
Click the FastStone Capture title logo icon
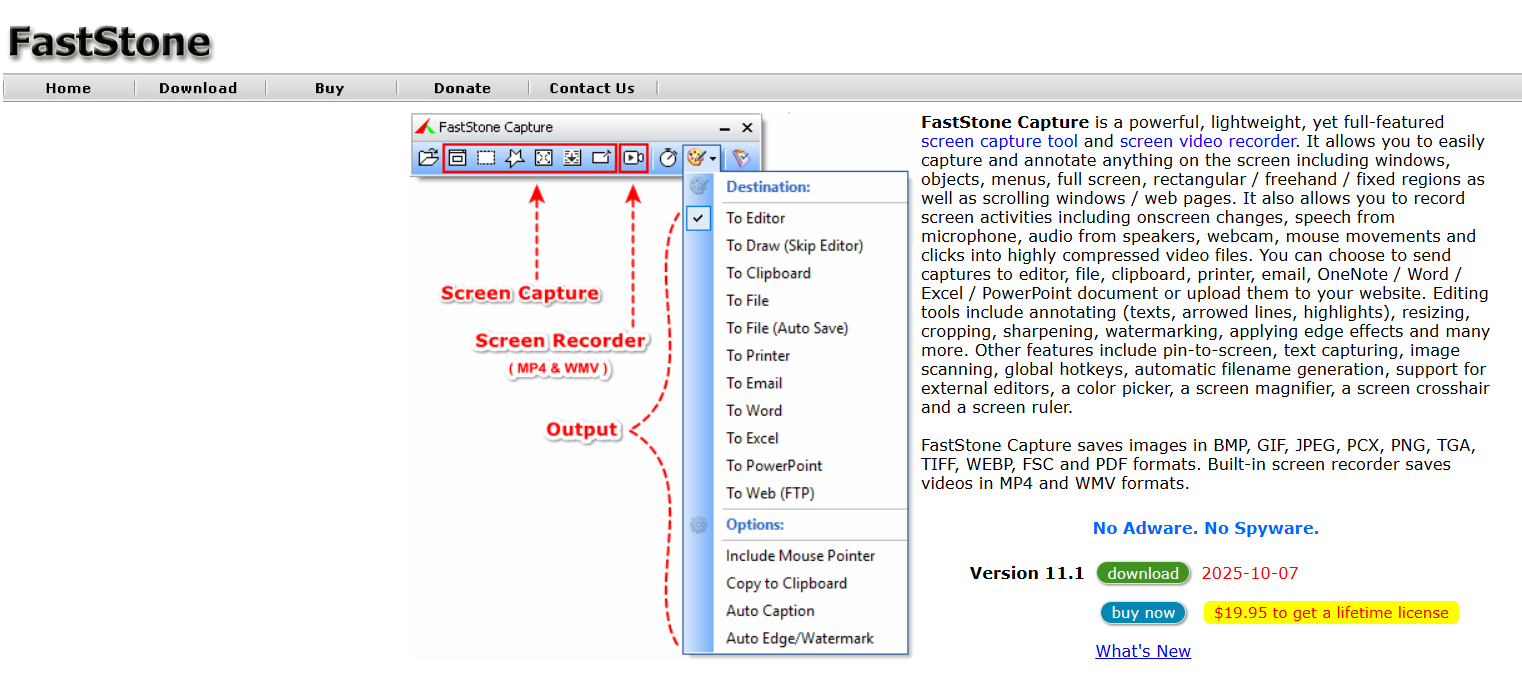coord(425,127)
